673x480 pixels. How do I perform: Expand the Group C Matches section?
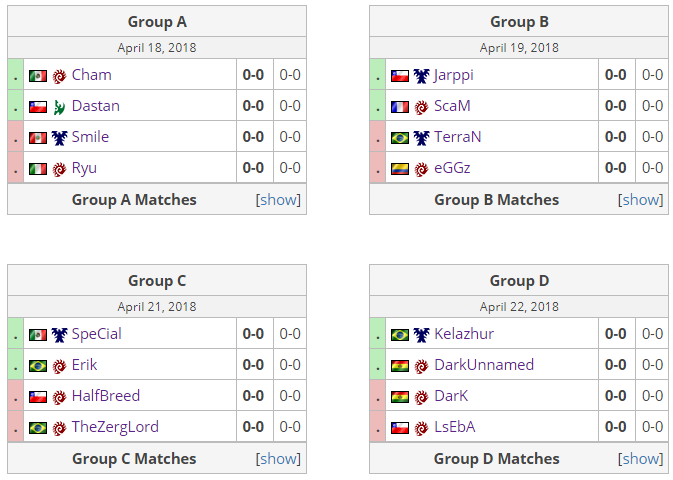point(279,458)
